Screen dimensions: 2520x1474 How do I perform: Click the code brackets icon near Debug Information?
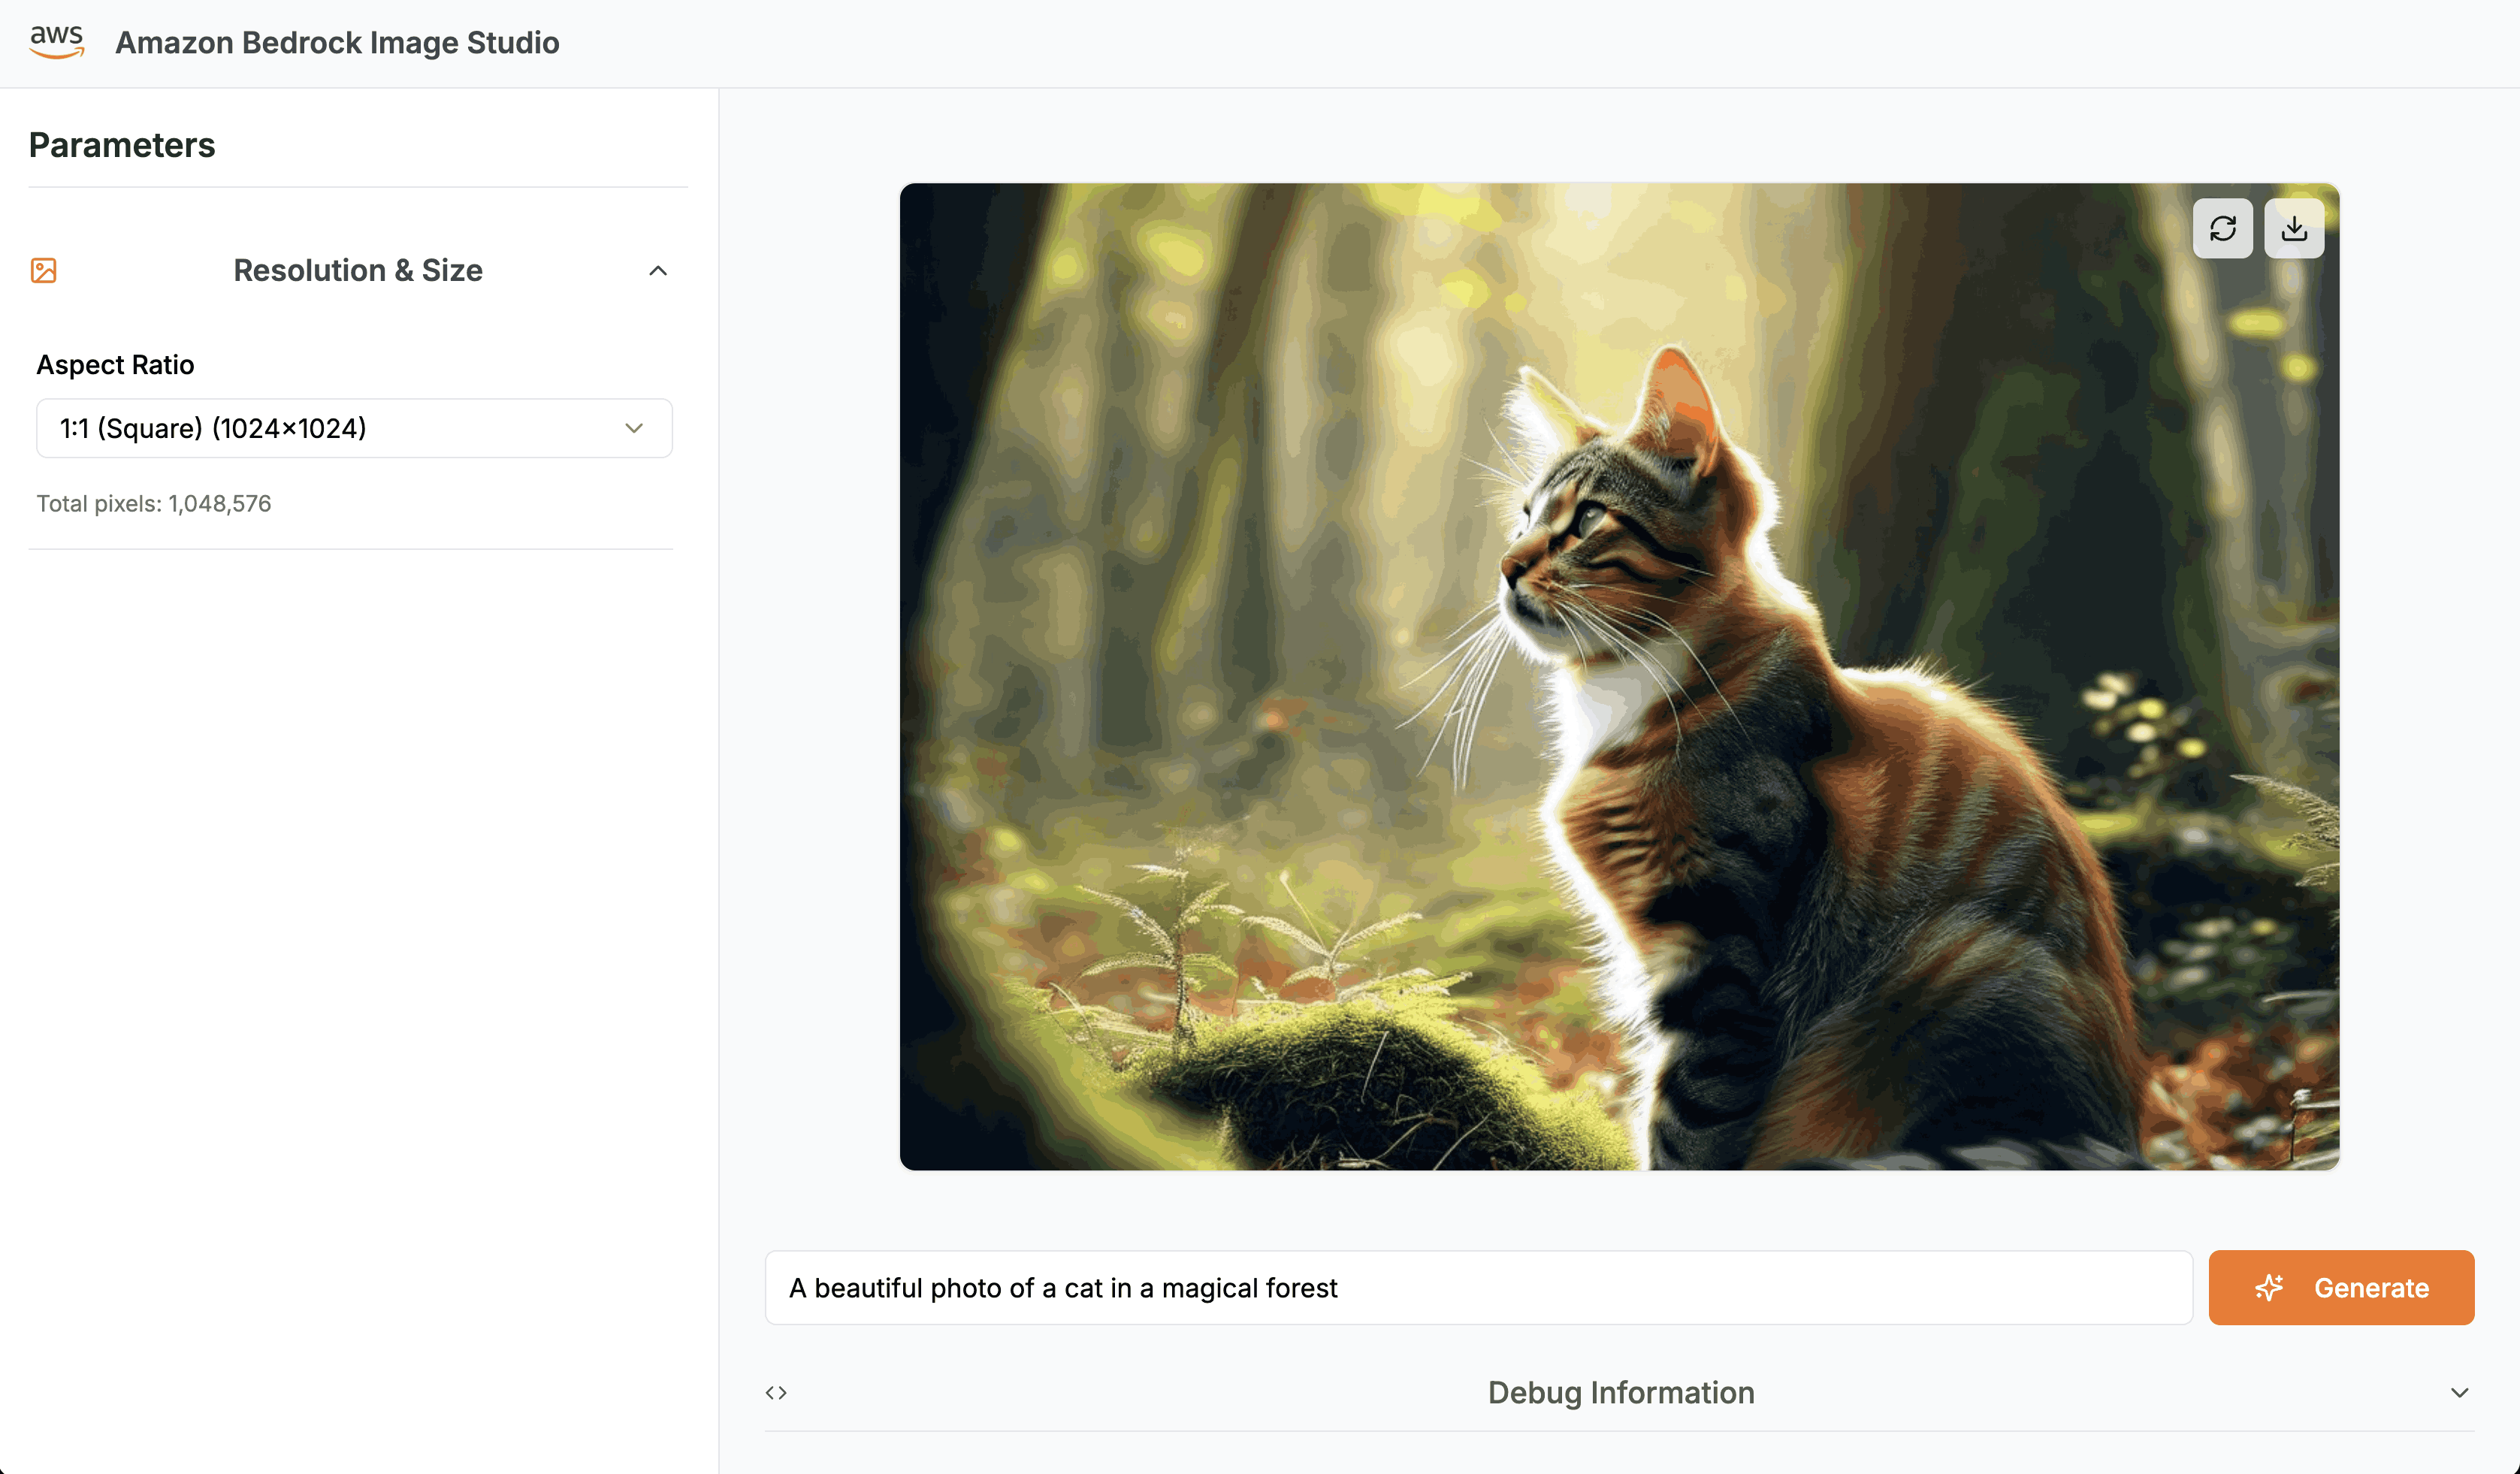pos(777,1392)
